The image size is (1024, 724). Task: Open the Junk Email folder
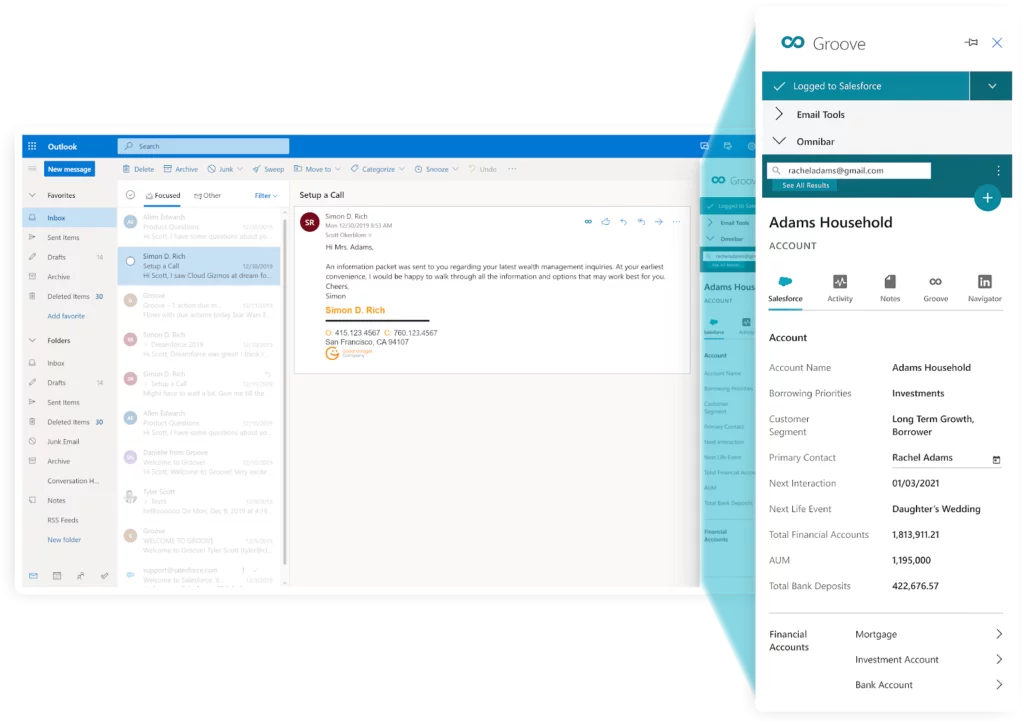click(x=63, y=441)
